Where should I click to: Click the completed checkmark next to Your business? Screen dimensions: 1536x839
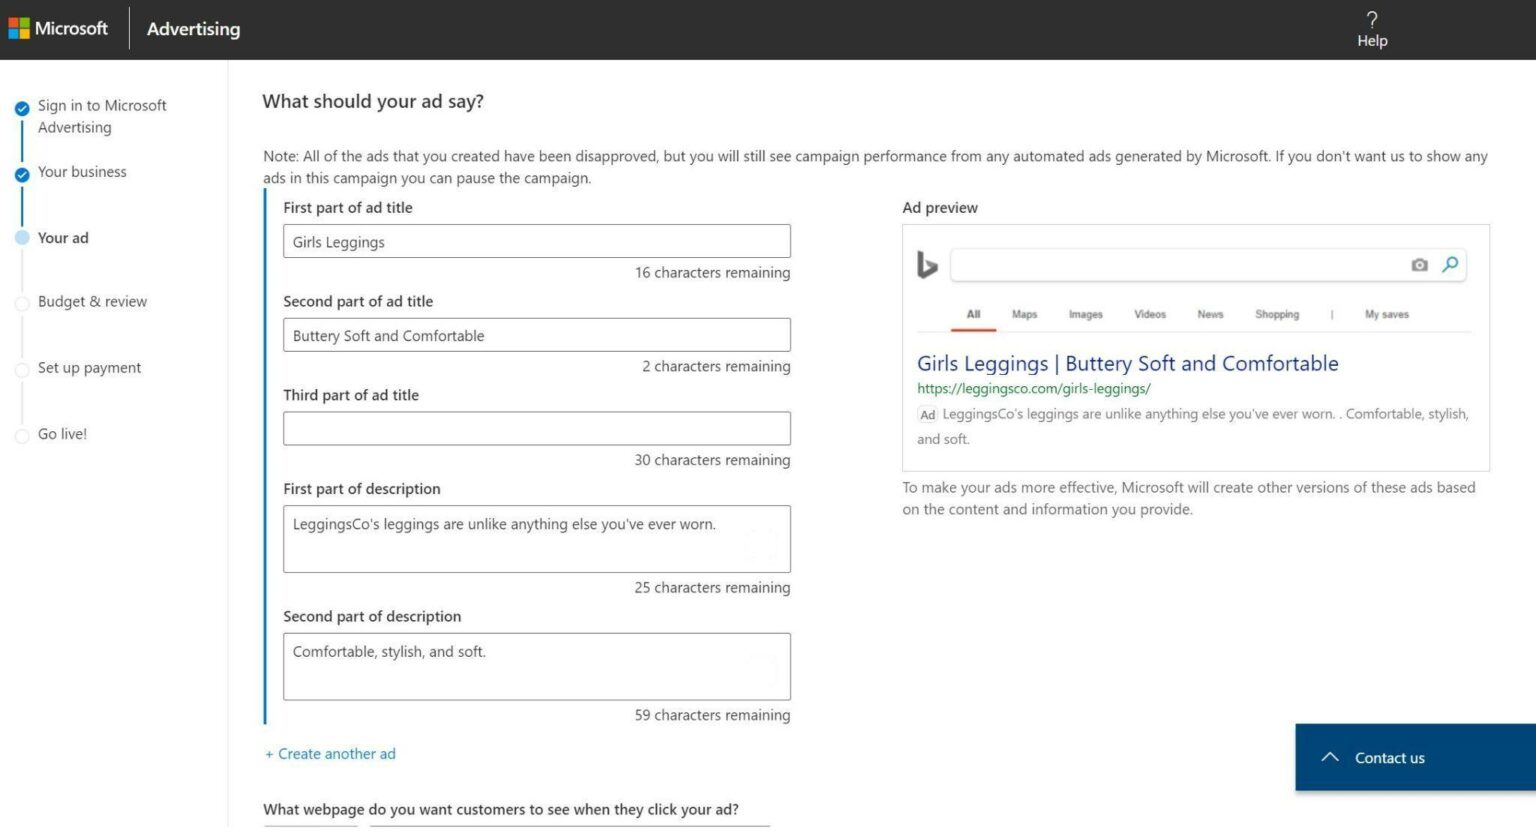point(22,174)
